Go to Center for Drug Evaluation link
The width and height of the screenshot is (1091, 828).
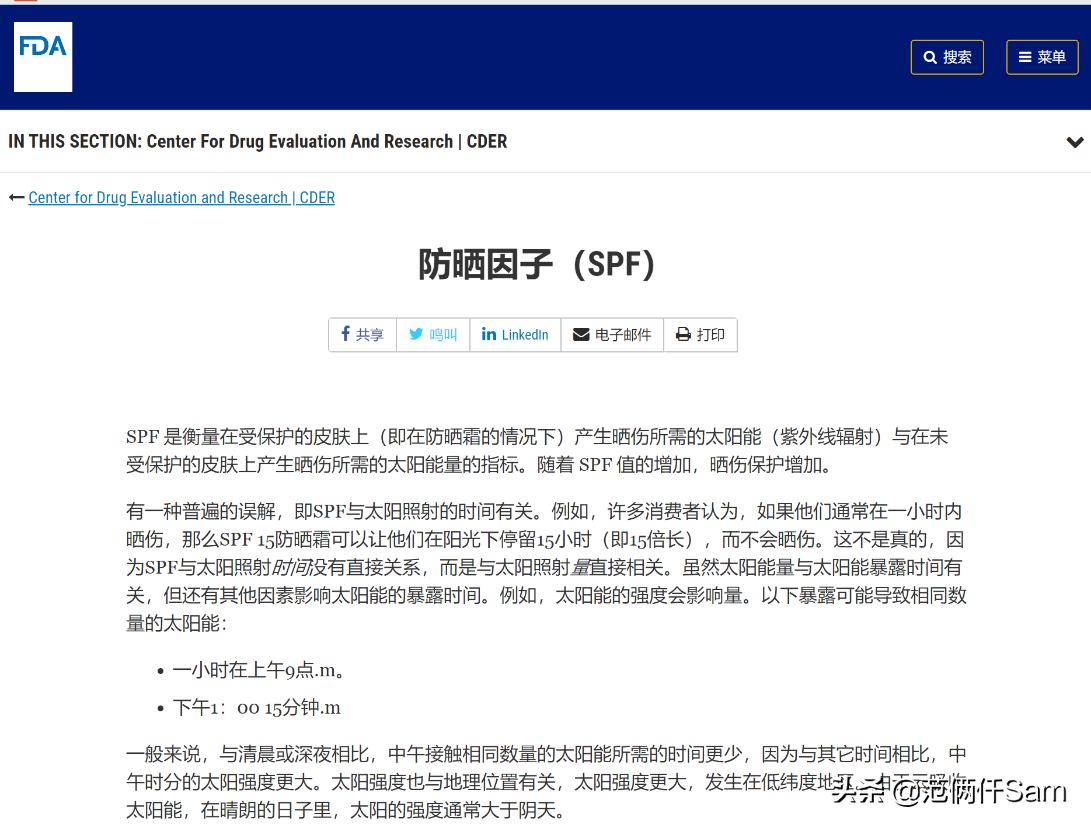point(181,198)
